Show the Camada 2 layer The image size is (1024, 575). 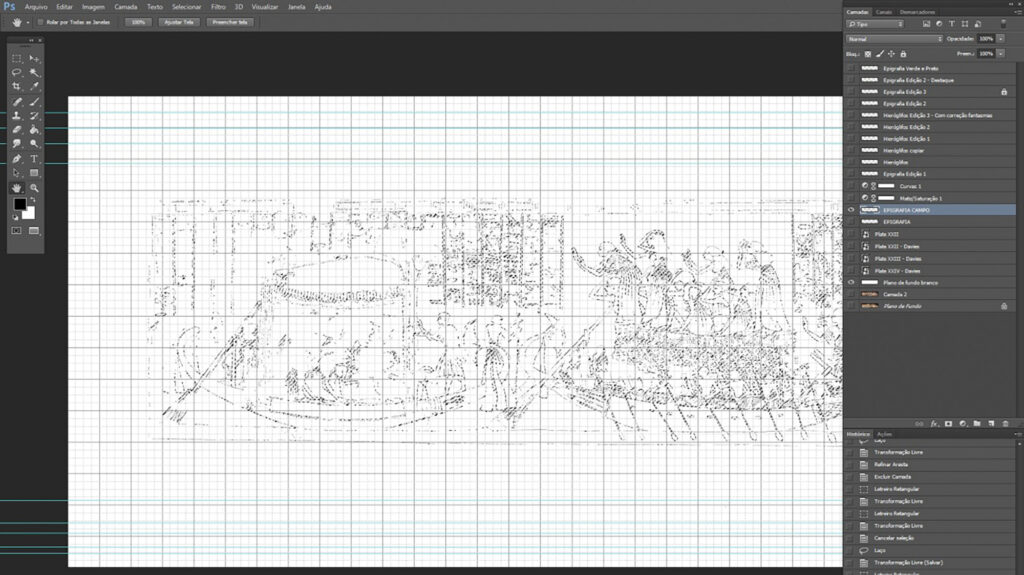point(851,295)
